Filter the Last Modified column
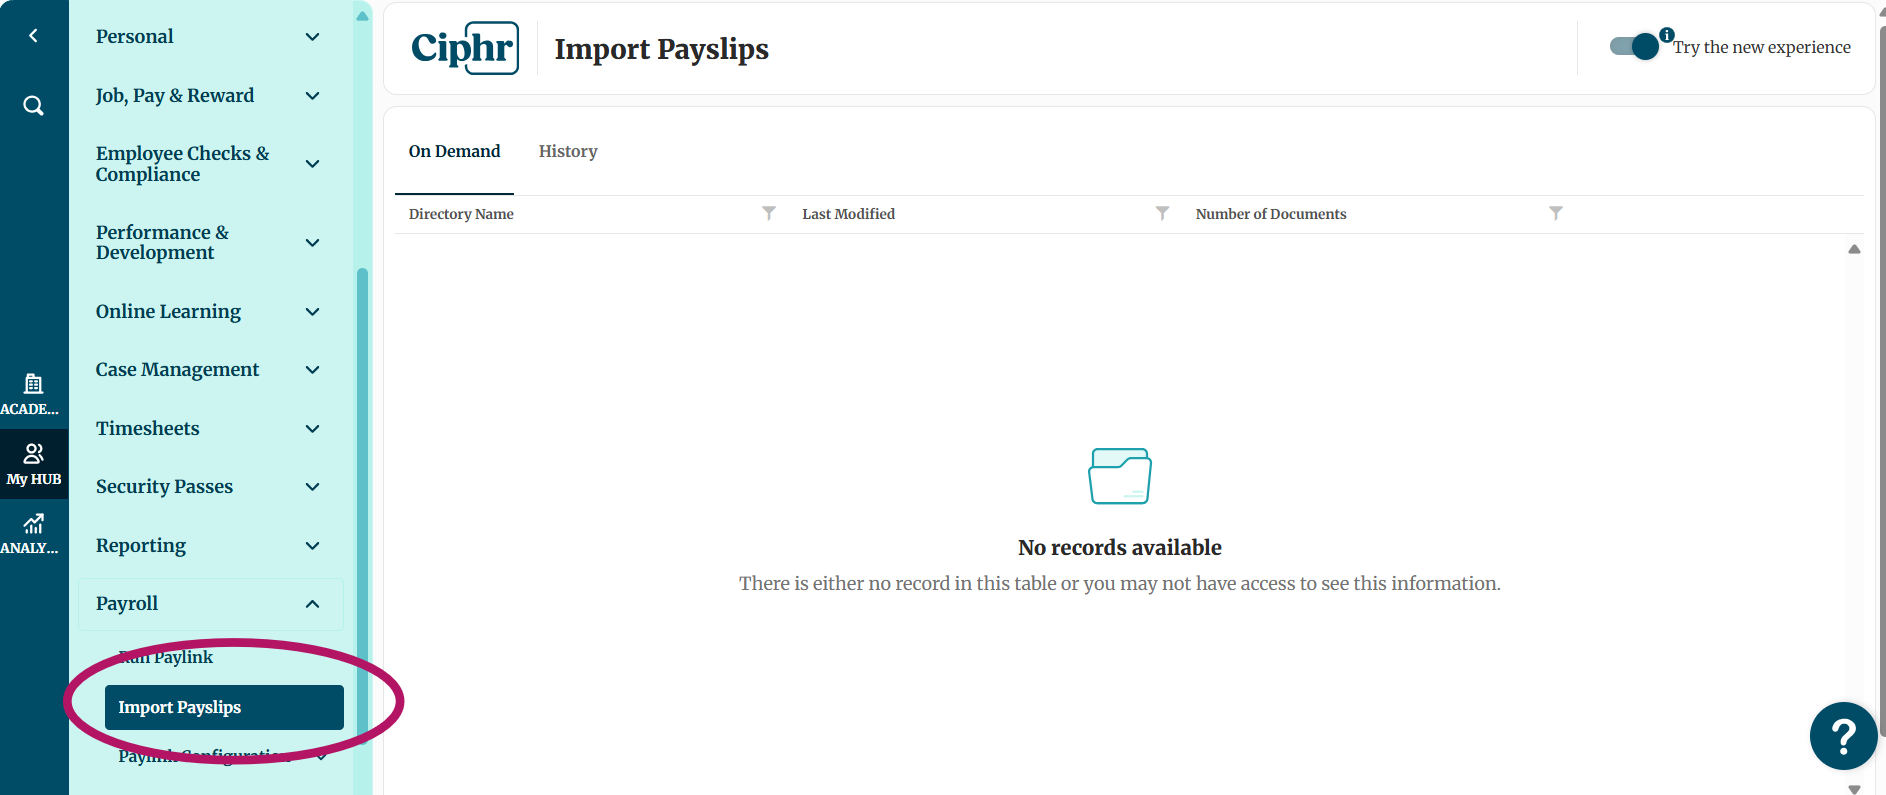 tap(1162, 213)
